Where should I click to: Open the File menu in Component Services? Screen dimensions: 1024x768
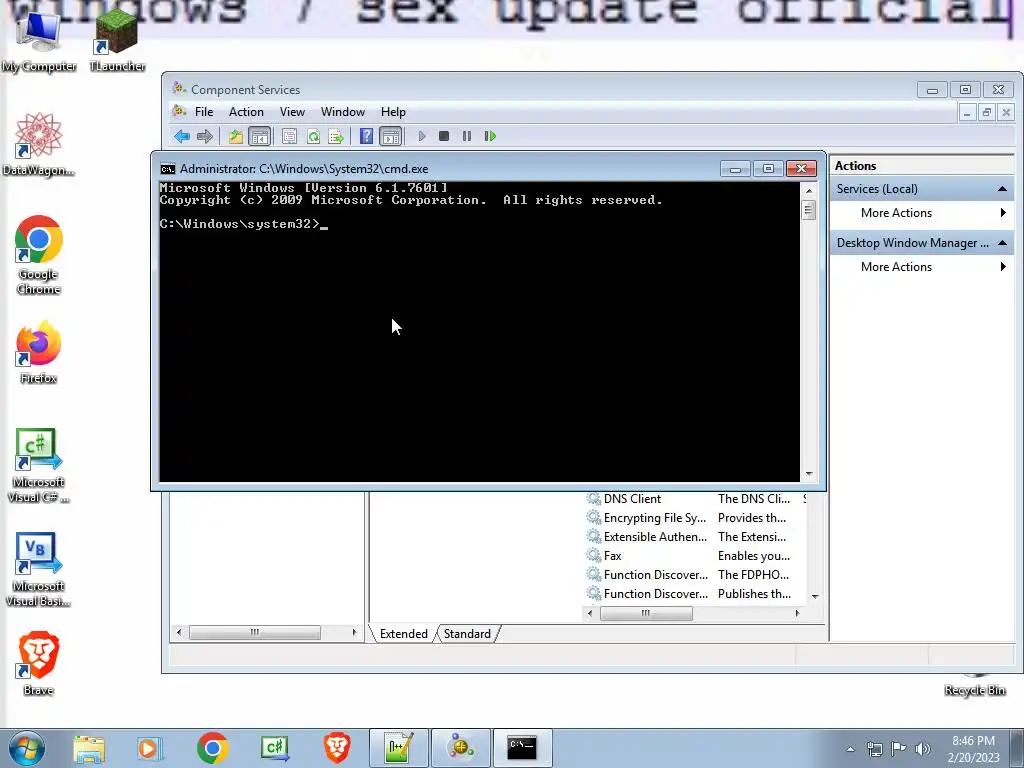pos(204,112)
